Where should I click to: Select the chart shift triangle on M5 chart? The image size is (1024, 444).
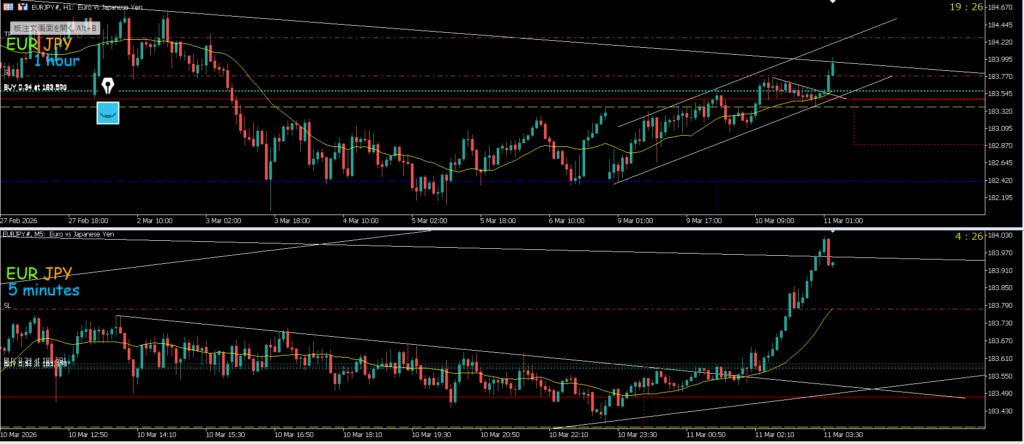pos(833,231)
